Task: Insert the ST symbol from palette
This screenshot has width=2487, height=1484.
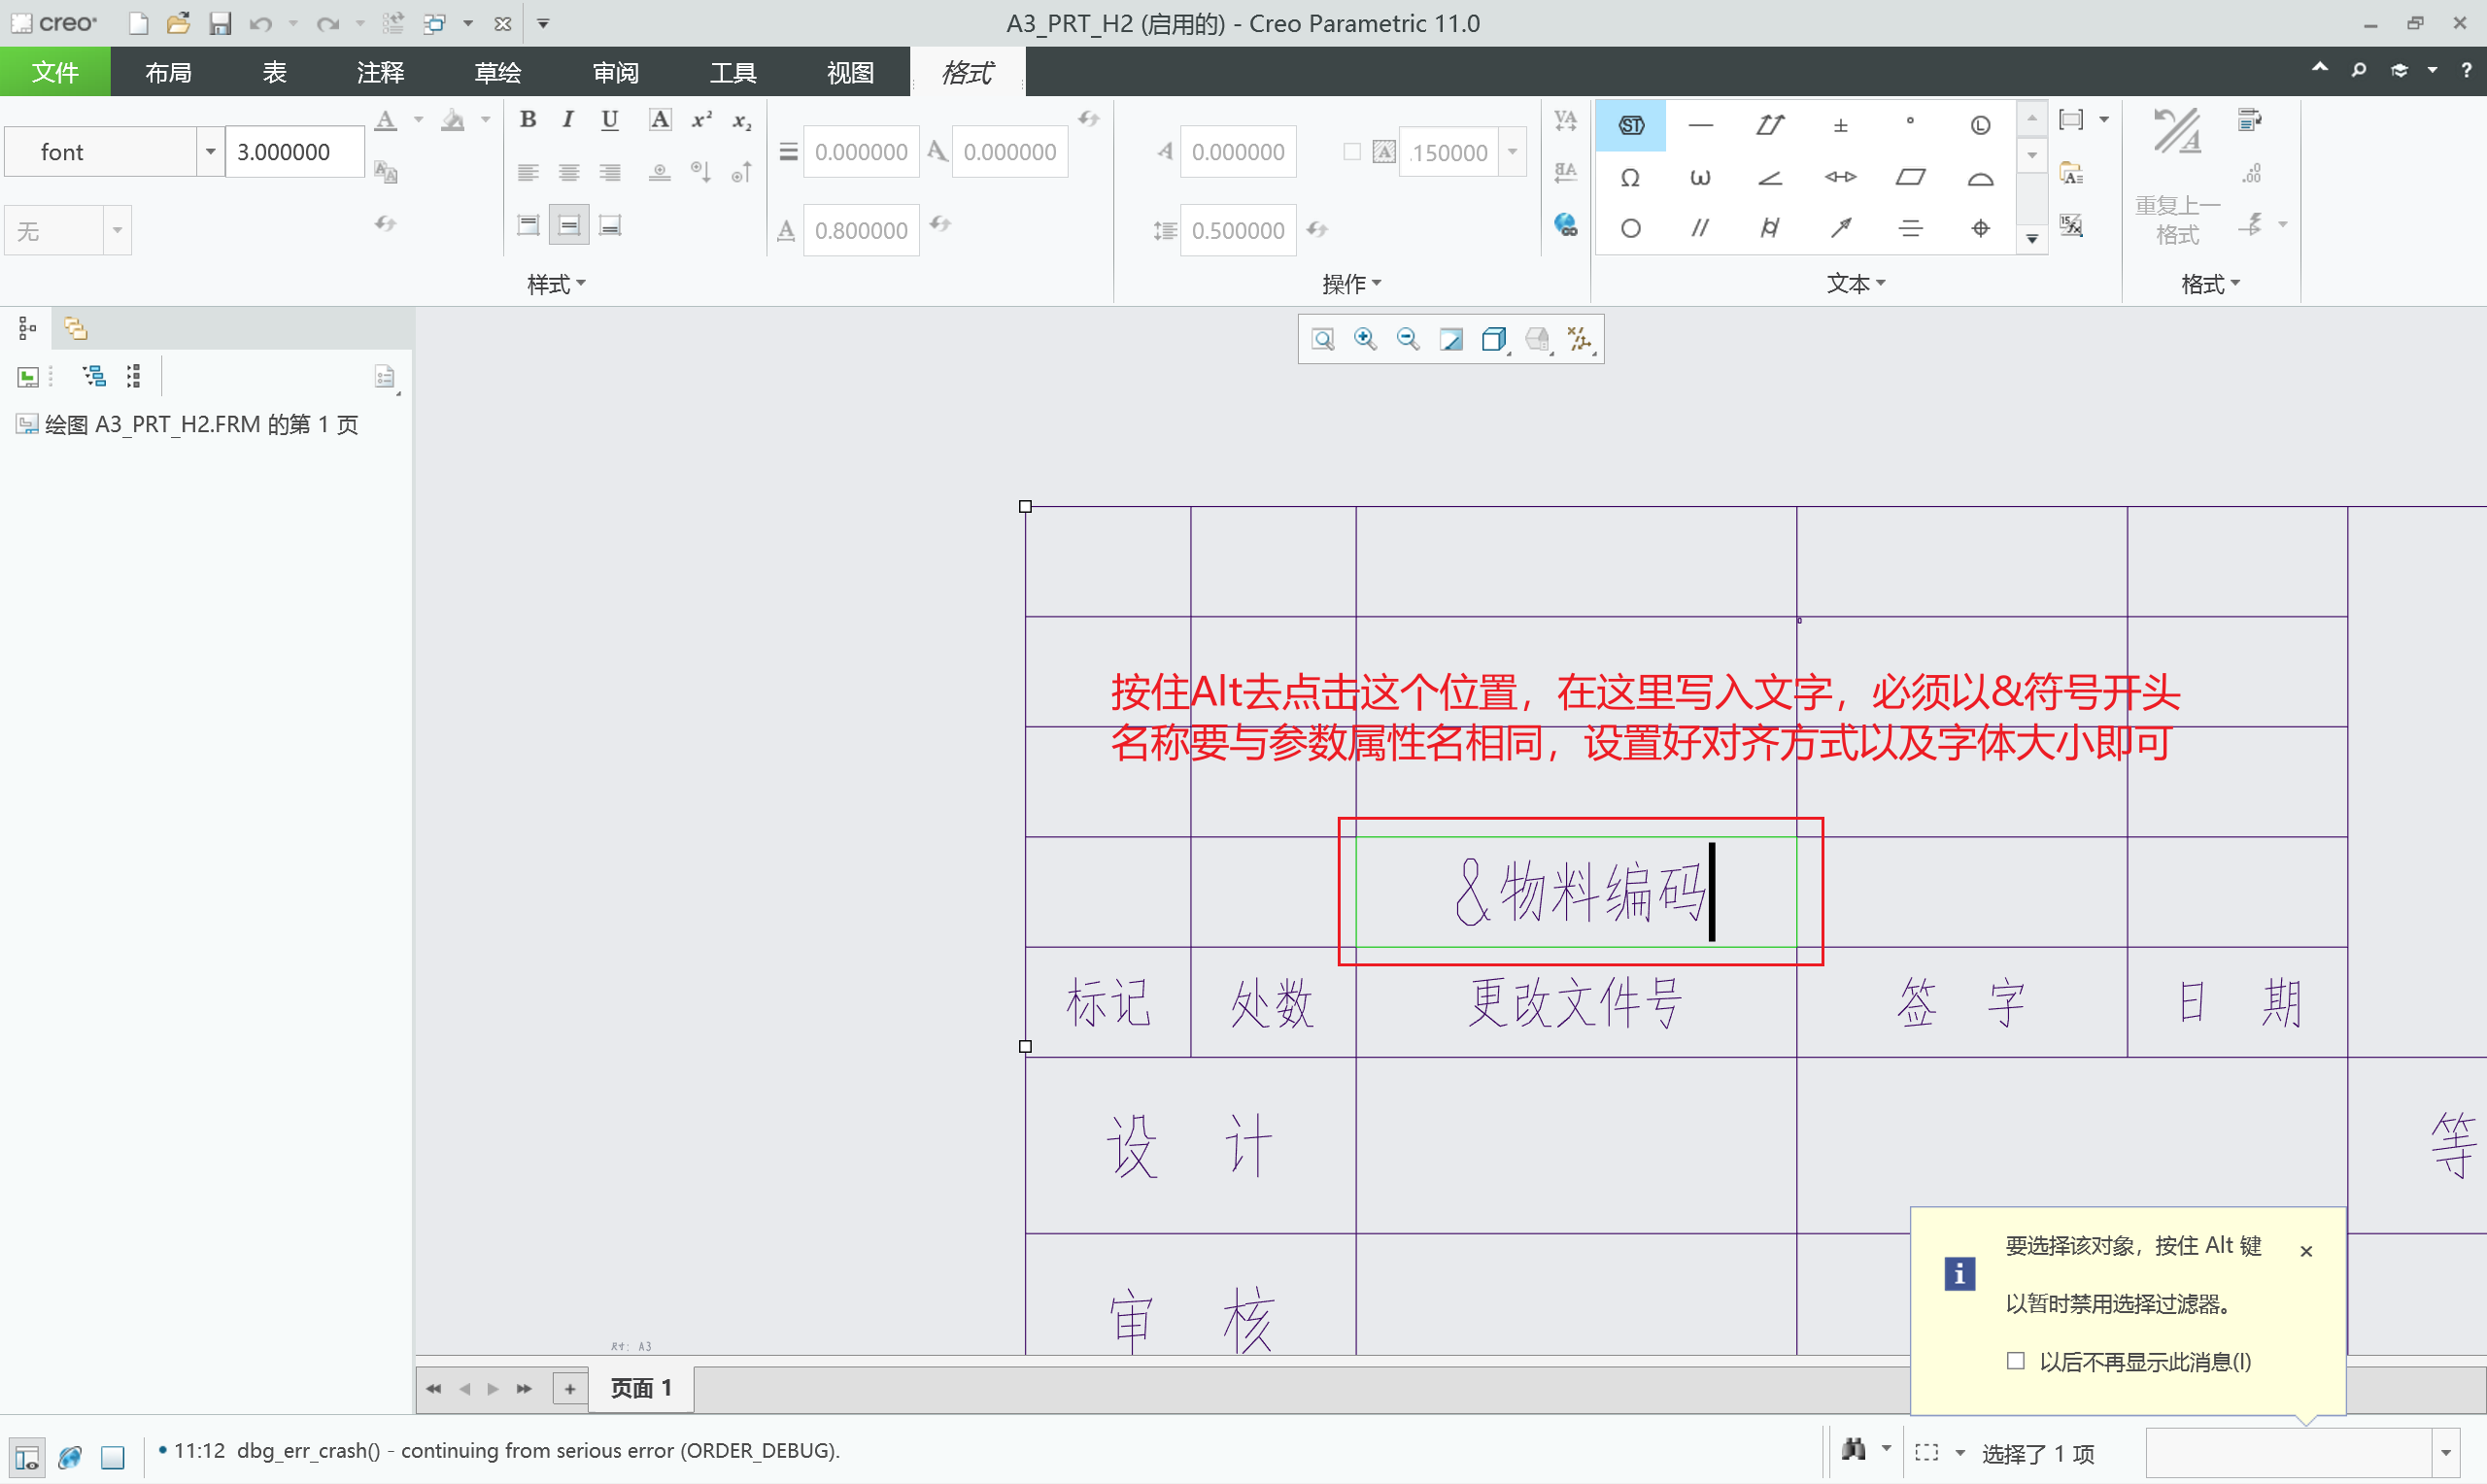Action: click(x=1631, y=125)
